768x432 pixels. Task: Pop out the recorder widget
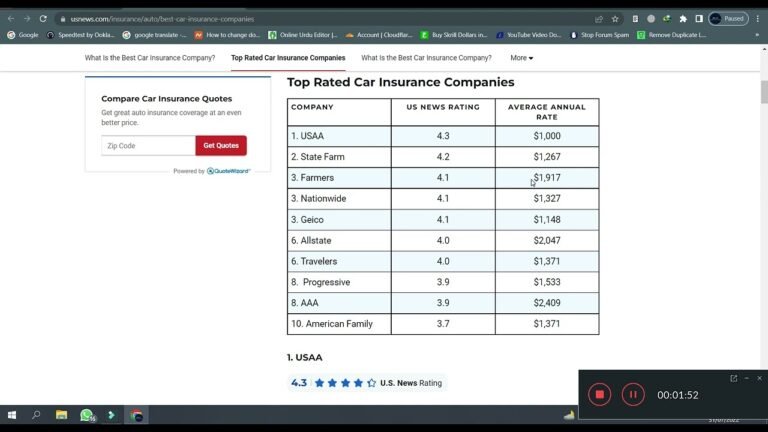734,378
